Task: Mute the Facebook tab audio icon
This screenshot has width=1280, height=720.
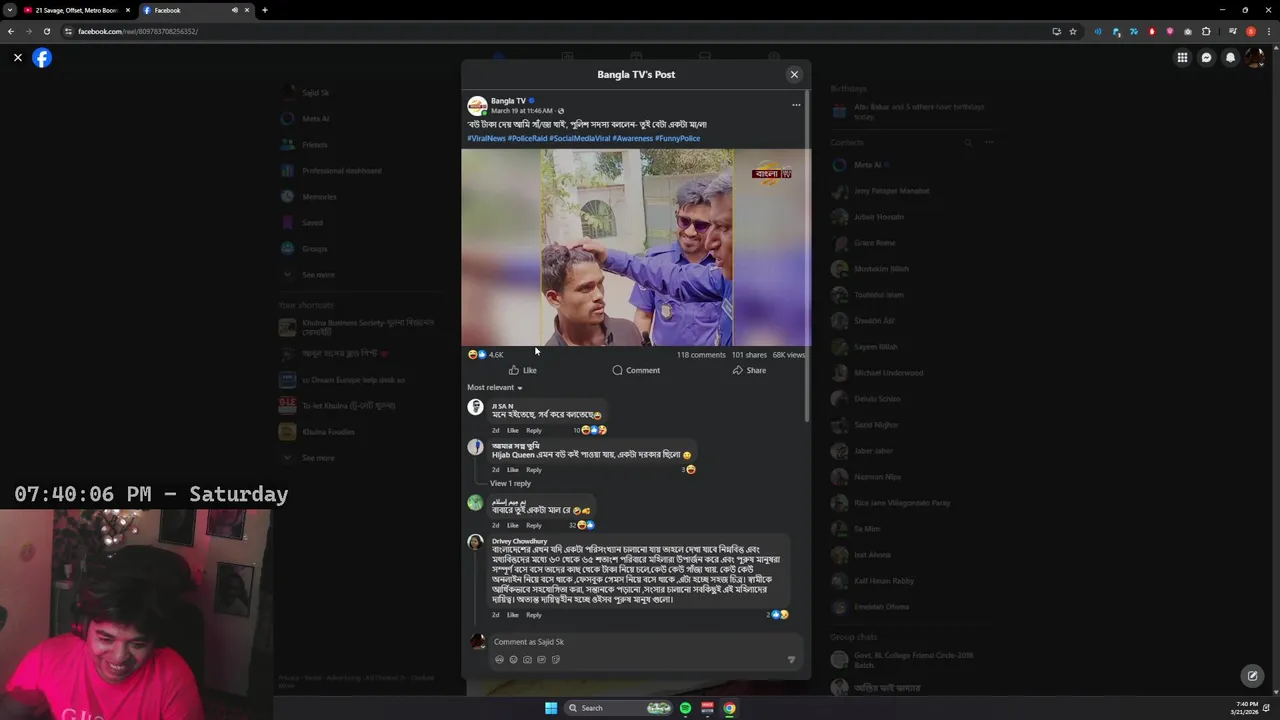Action: (x=235, y=10)
